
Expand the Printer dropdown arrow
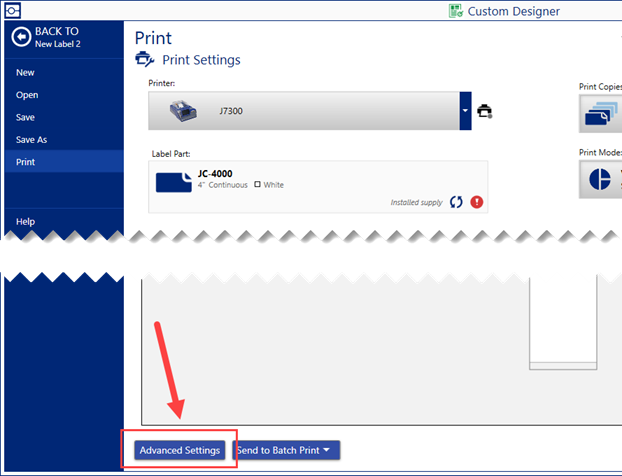(x=465, y=111)
